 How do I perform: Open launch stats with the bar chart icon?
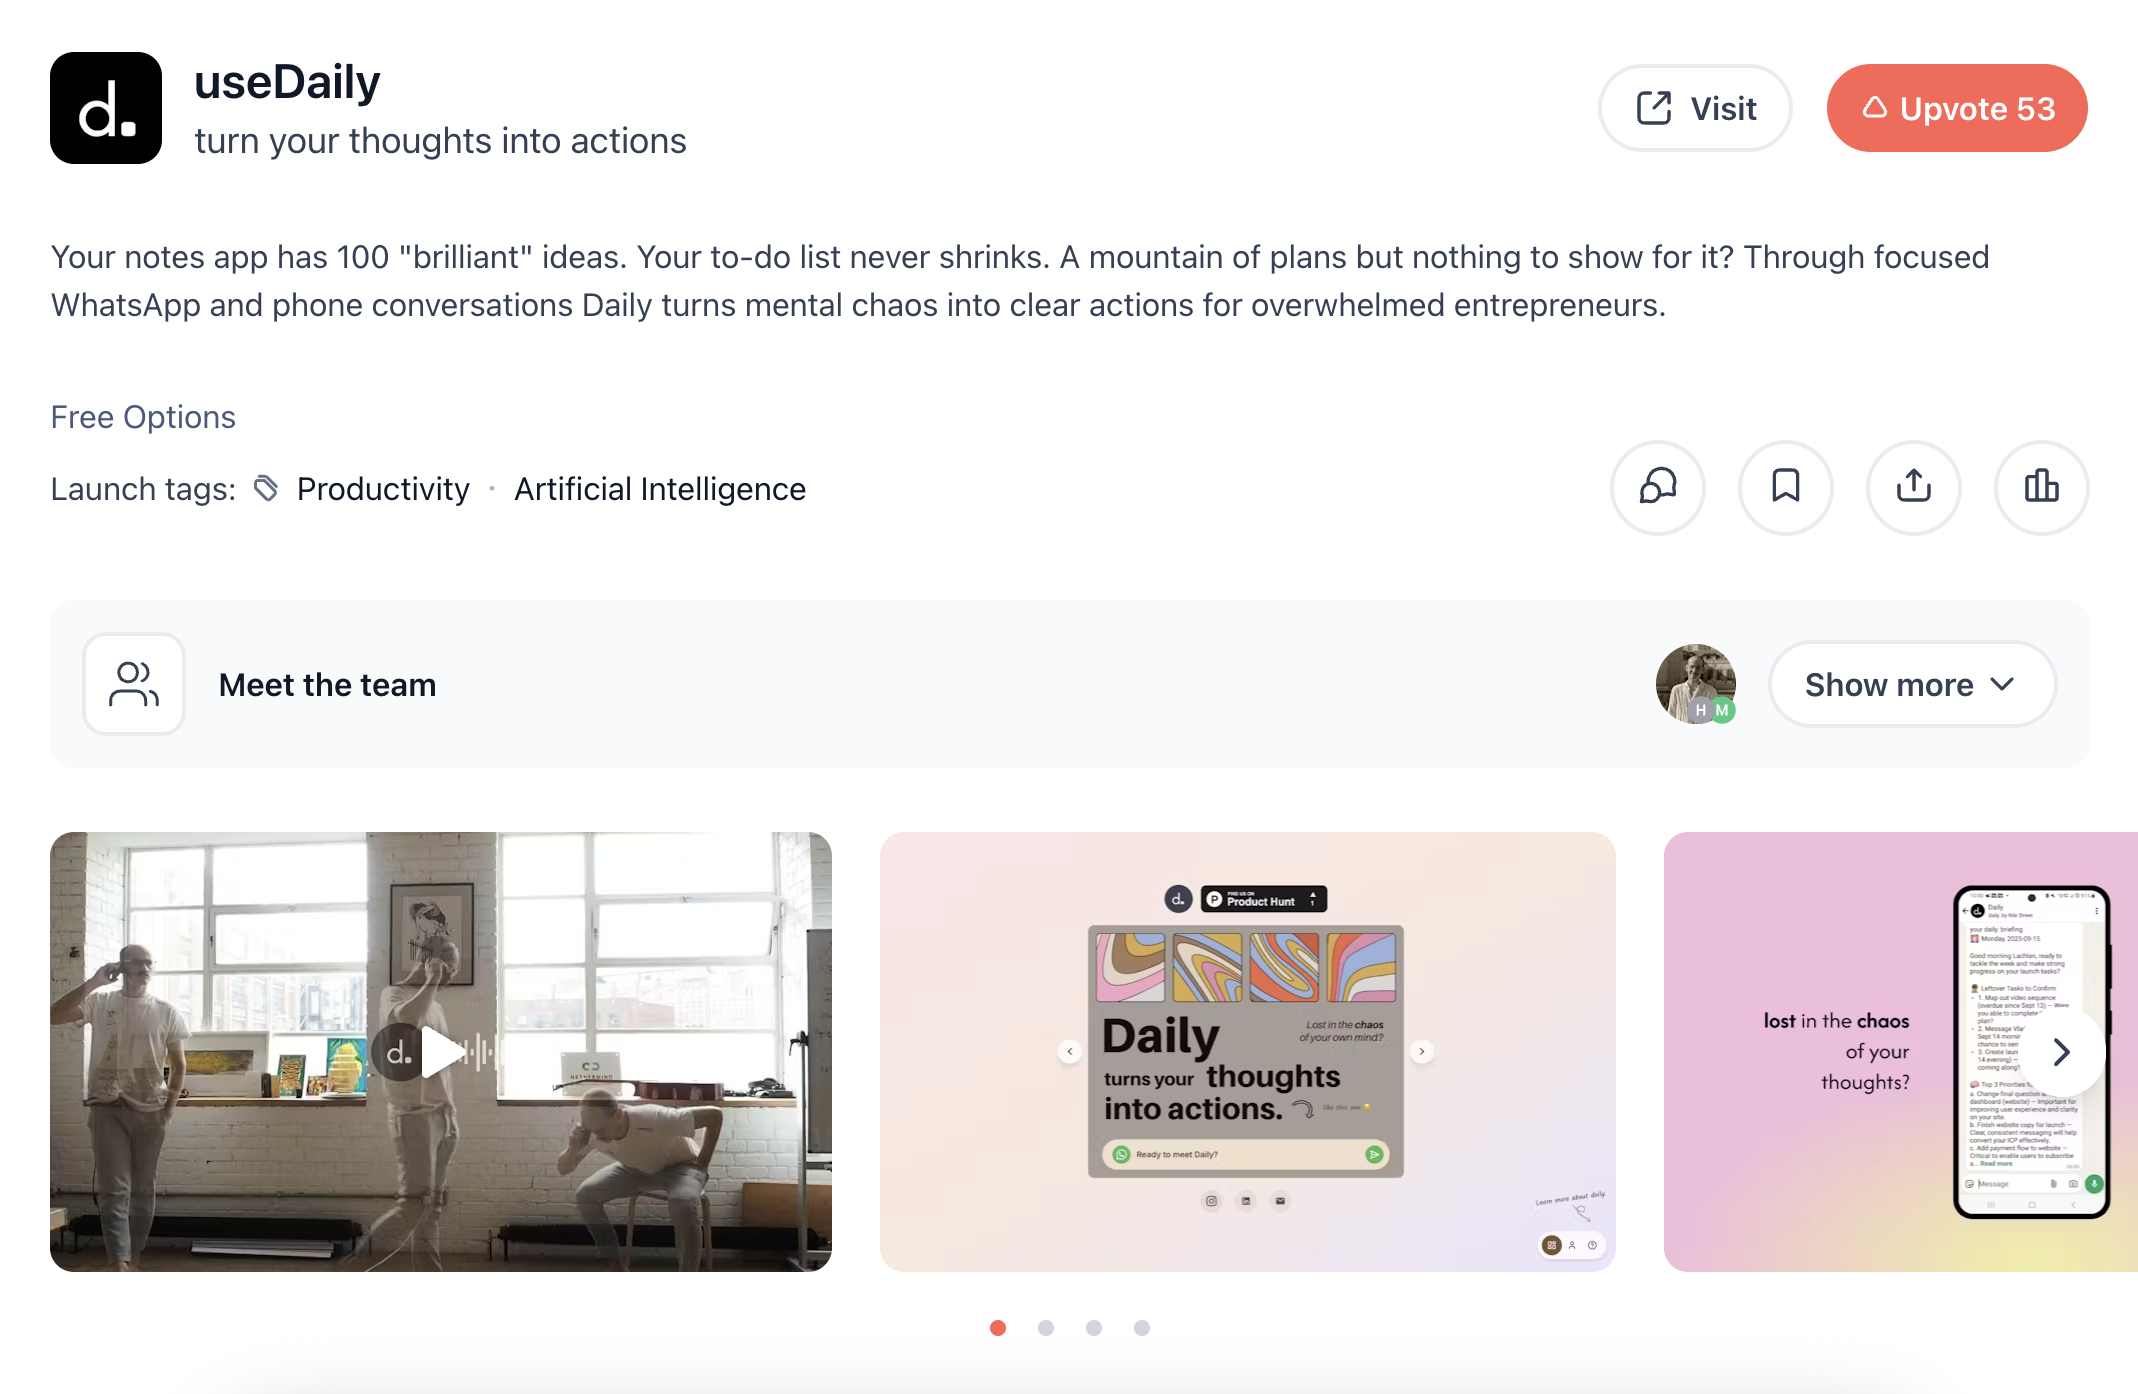pos(2041,488)
